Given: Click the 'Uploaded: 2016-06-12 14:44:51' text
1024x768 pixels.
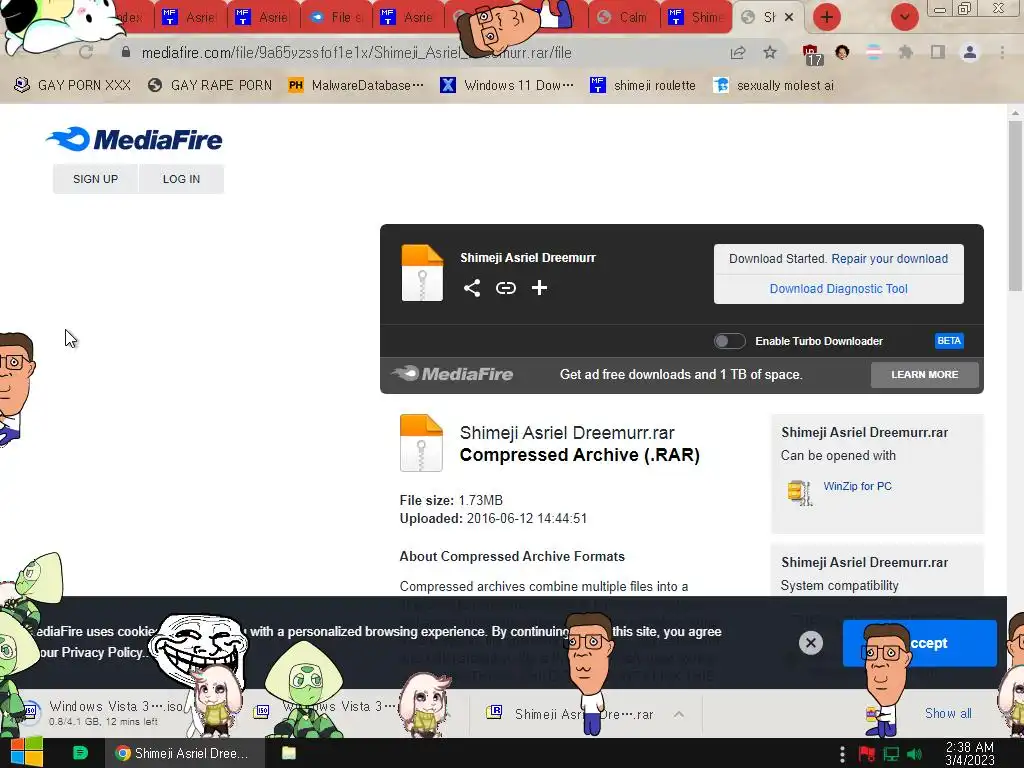Looking at the screenshot, I should [x=493, y=519].
